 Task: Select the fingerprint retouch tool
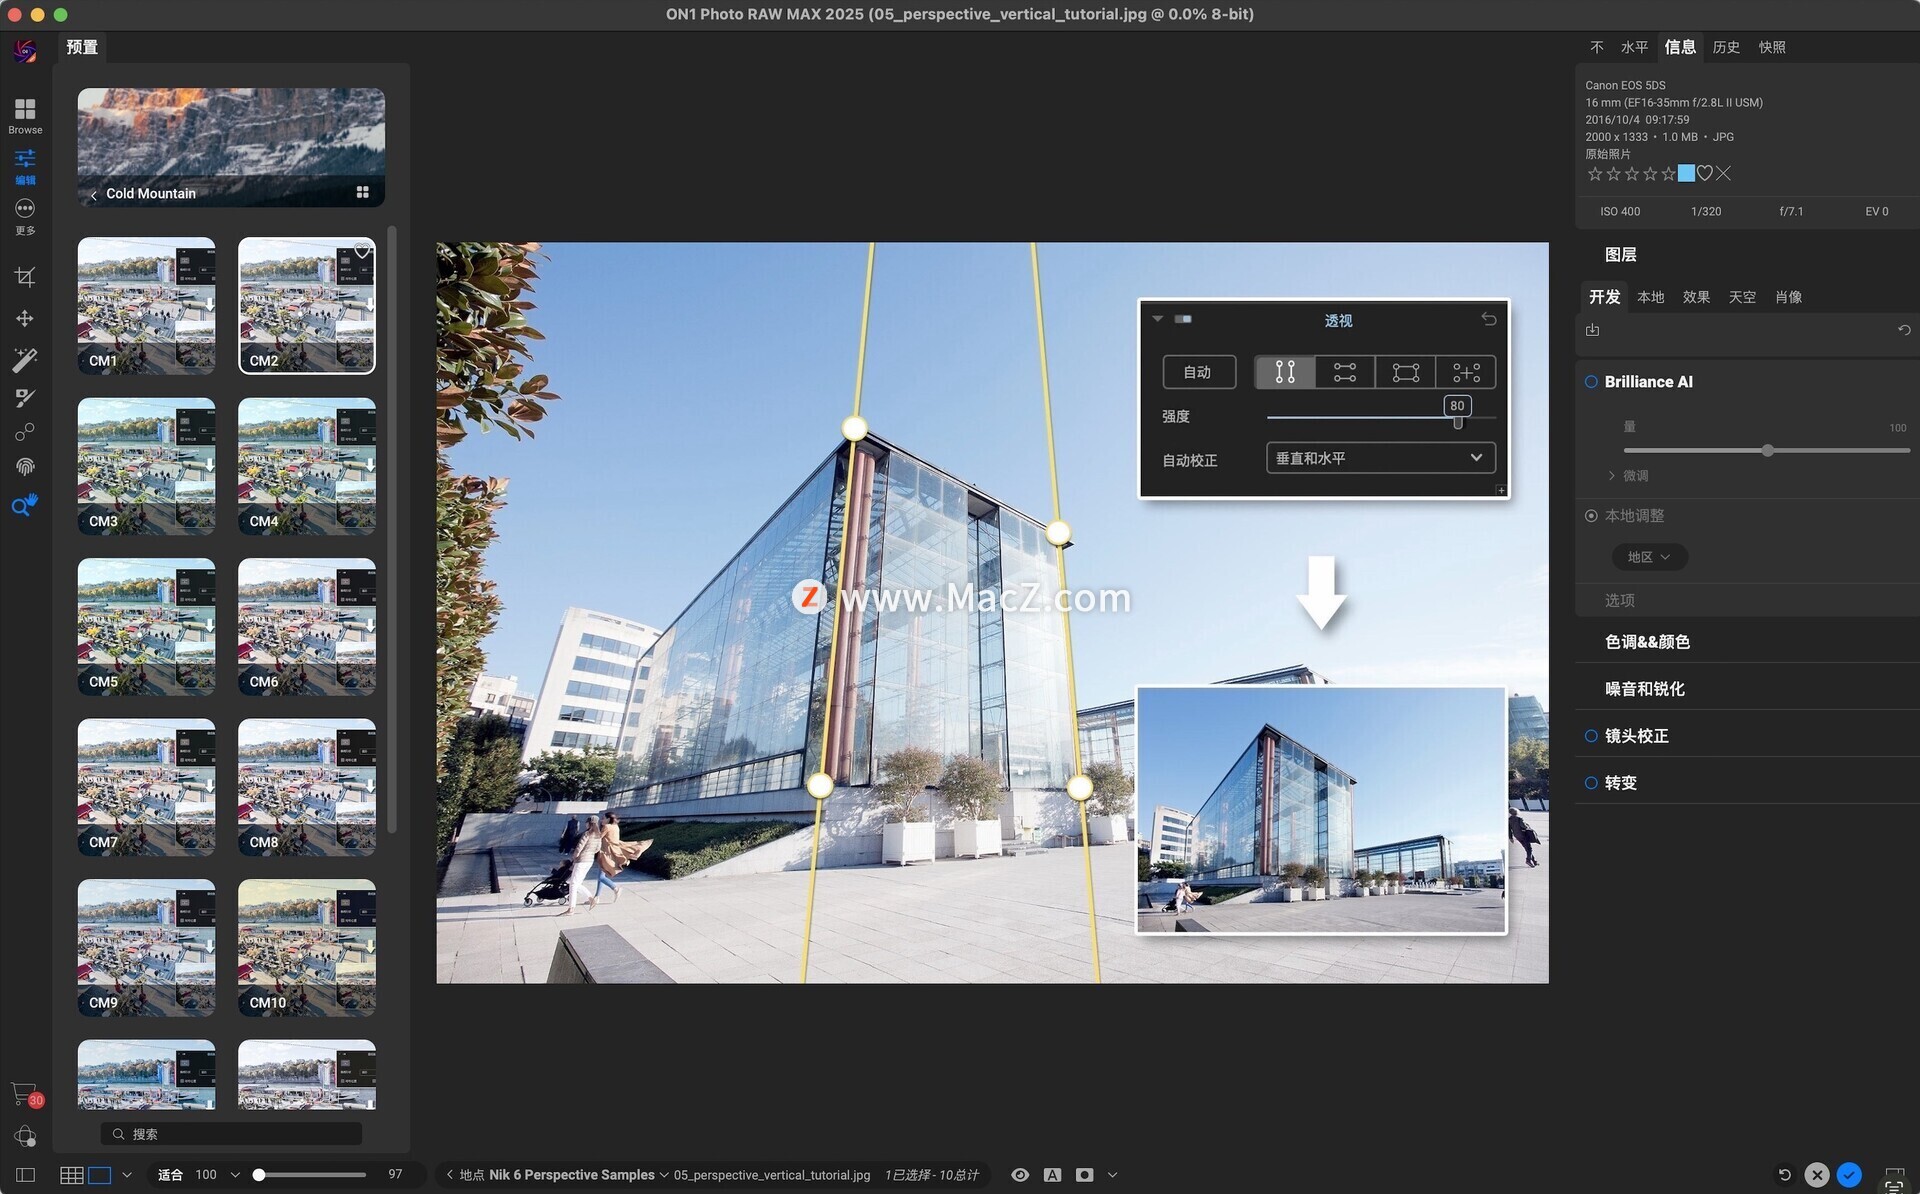(x=25, y=467)
